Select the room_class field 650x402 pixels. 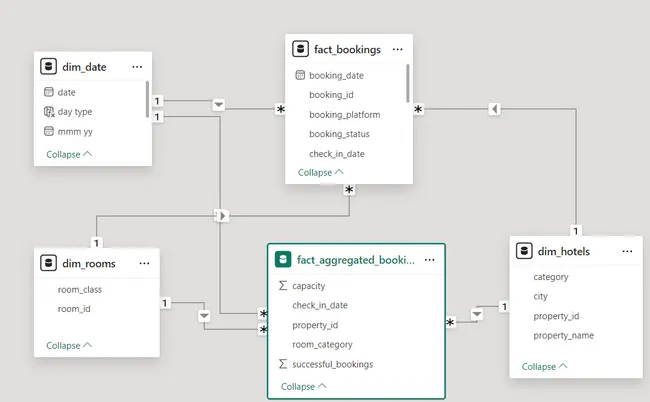(x=80, y=290)
